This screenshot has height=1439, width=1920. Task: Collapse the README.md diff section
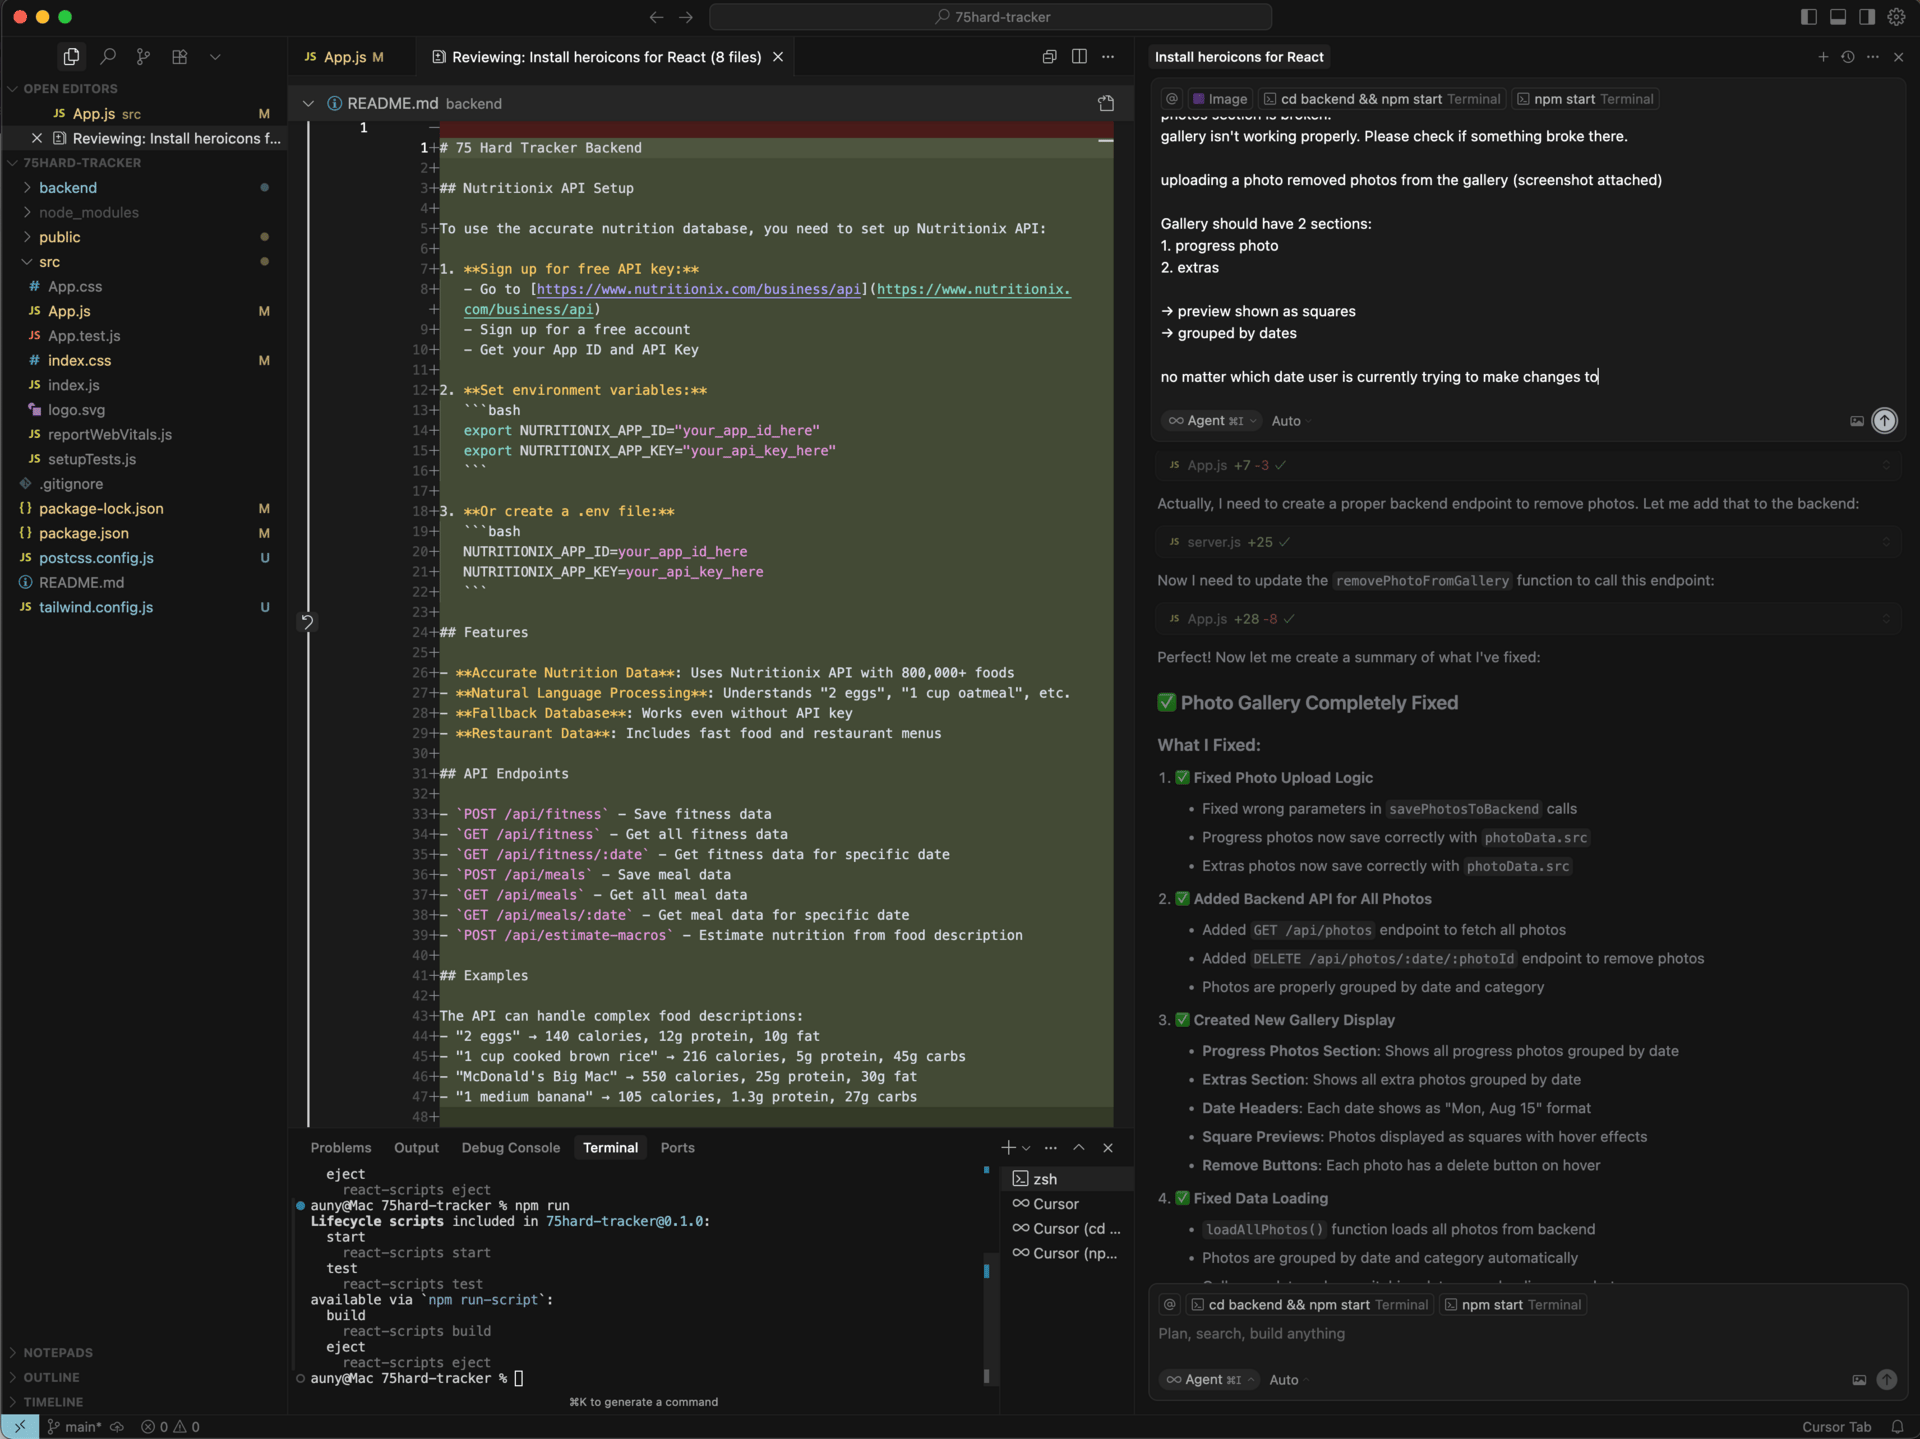(308, 104)
